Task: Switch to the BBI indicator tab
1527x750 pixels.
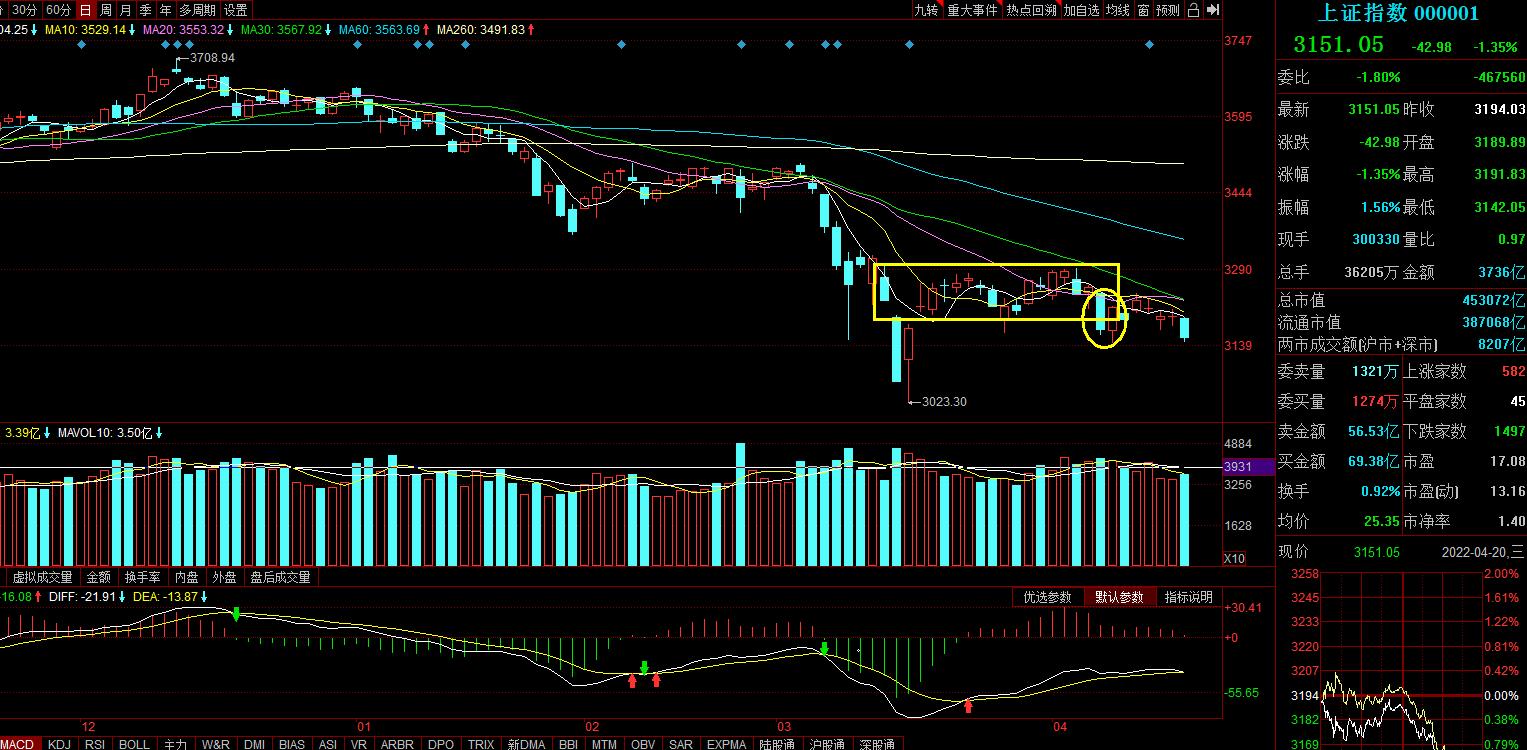Action: [568, 744]
